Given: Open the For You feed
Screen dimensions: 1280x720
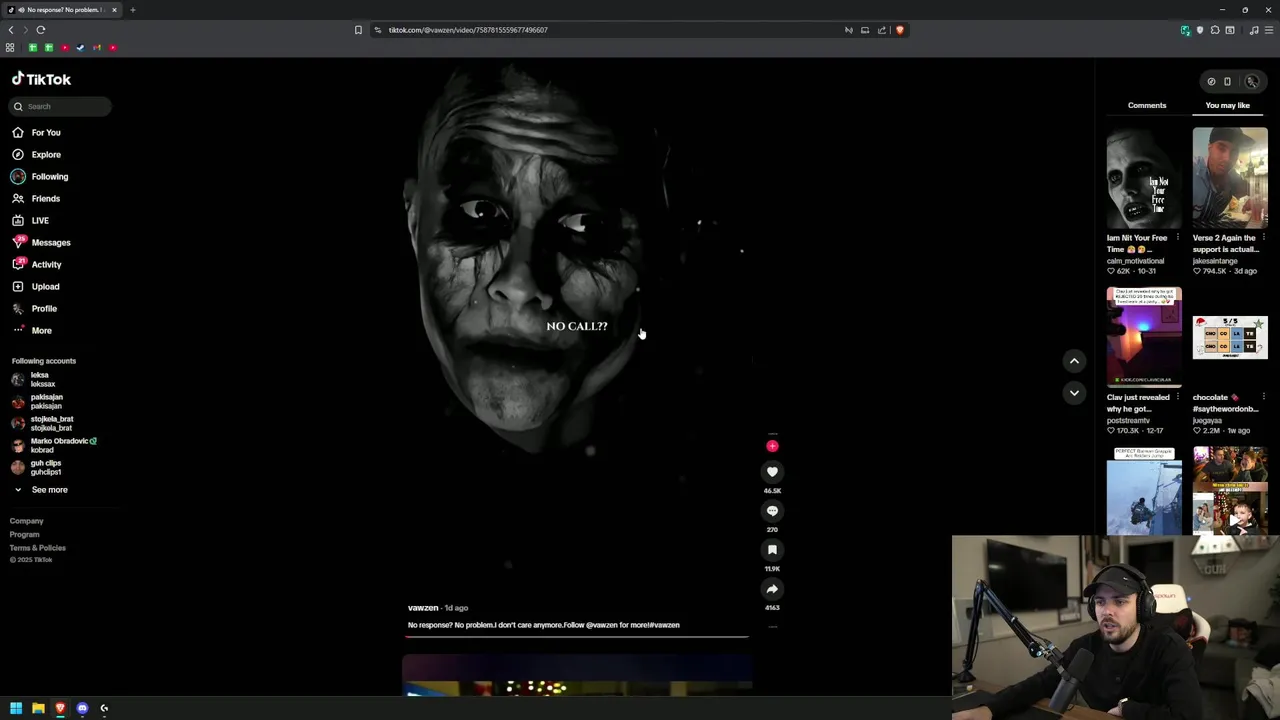Looking at the screenshot, I should coord(36,132).
